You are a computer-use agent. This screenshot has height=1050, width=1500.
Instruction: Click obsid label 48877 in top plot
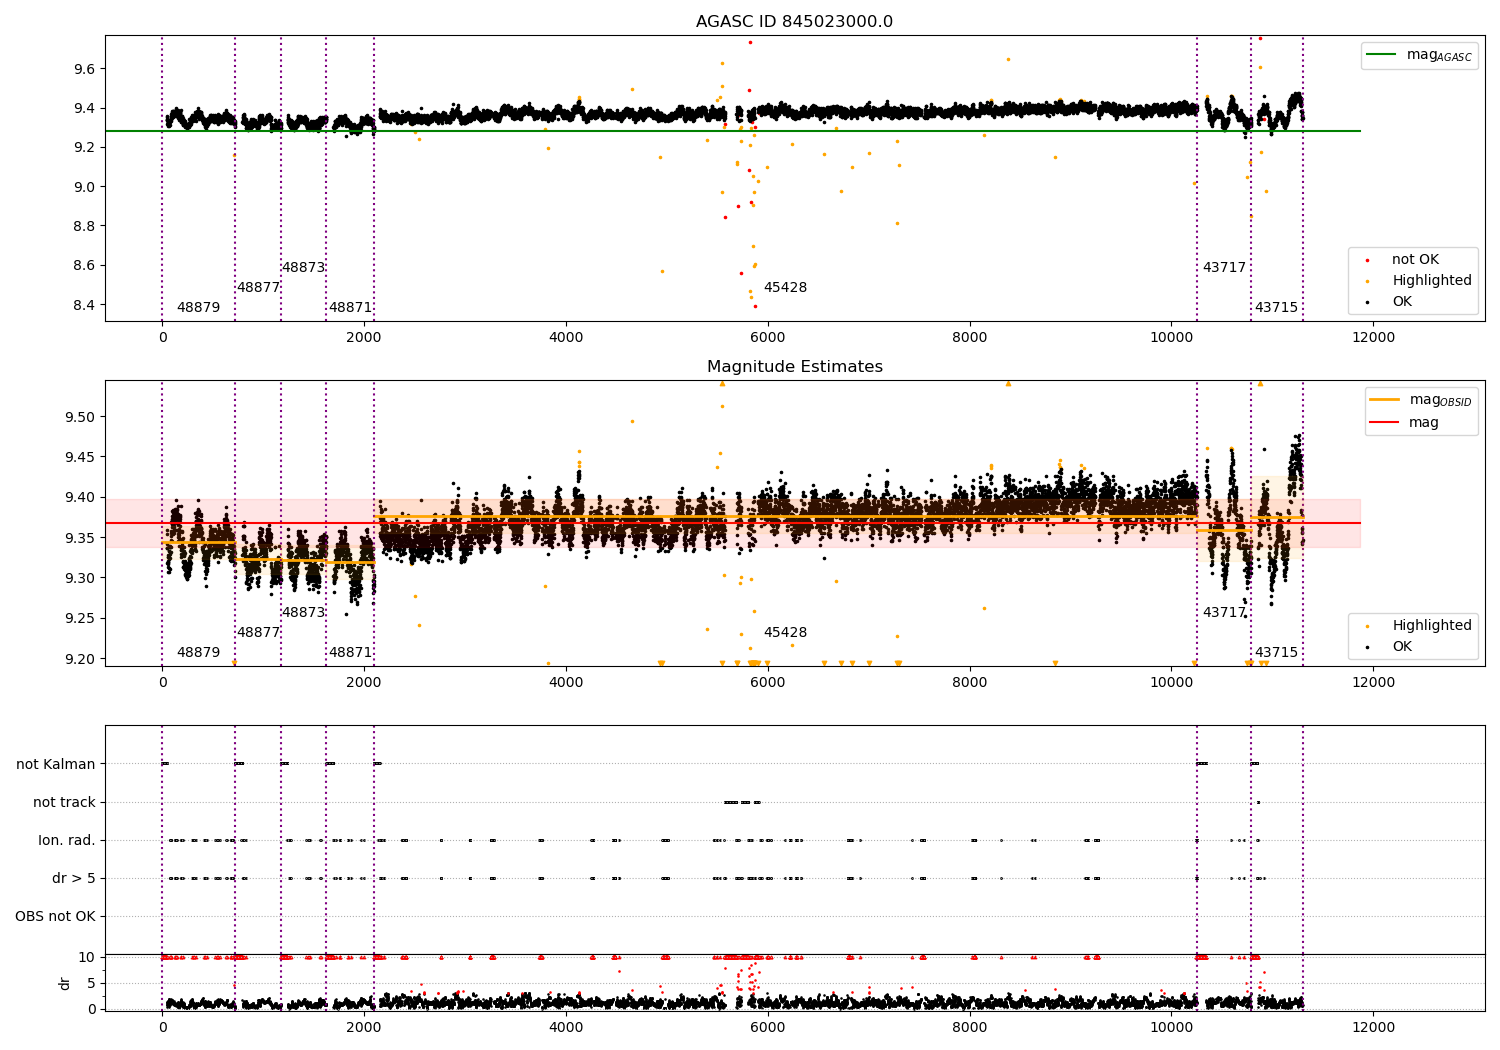coord(258,288)
